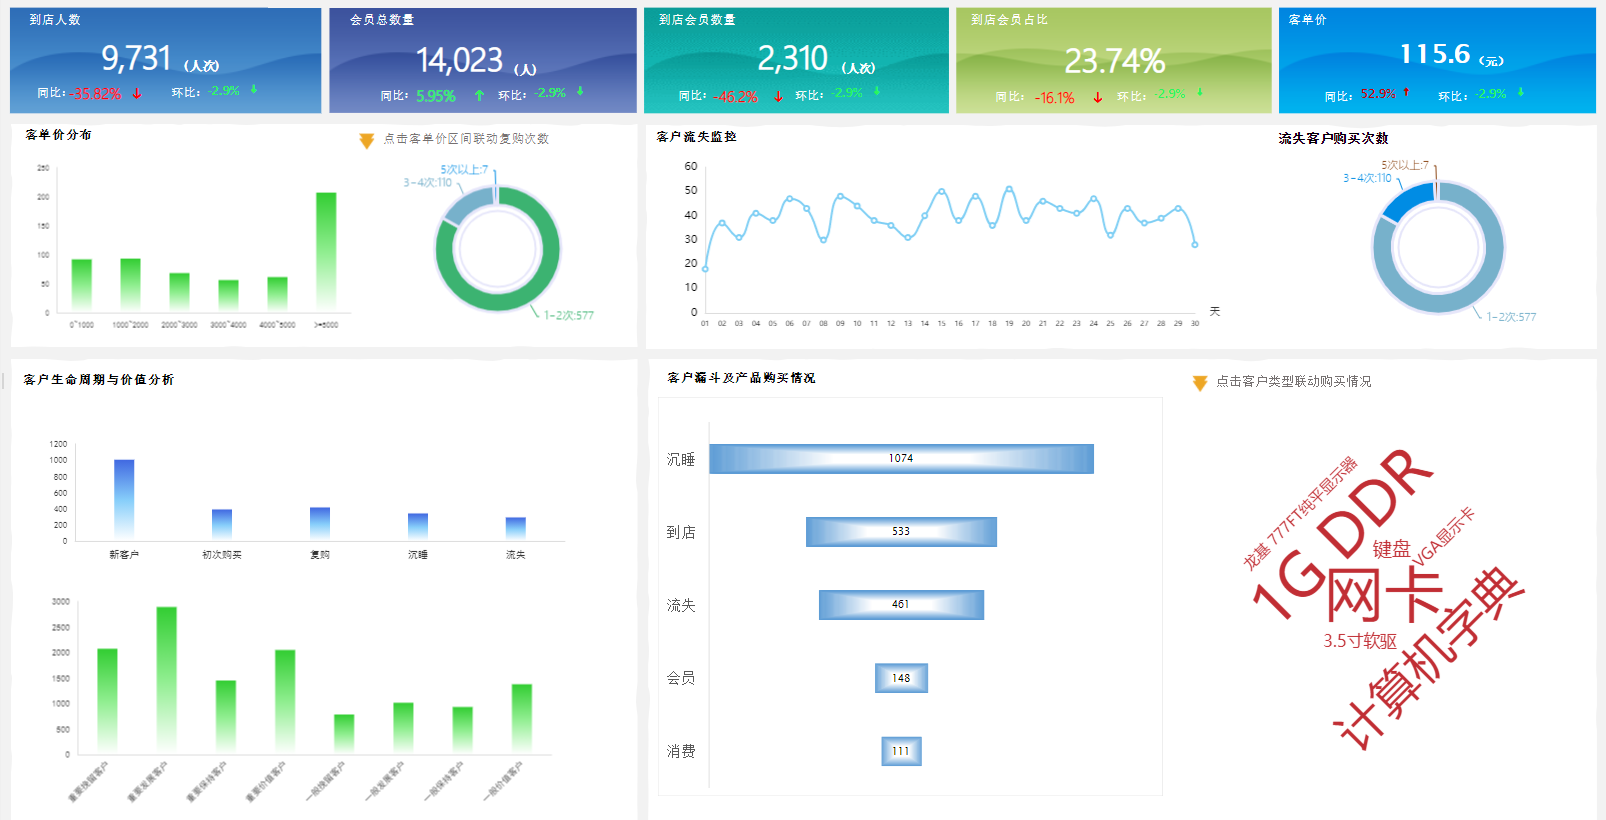
Task: Click the green 环比 arrow in 客单价 card
Action: click(1520, 93)
